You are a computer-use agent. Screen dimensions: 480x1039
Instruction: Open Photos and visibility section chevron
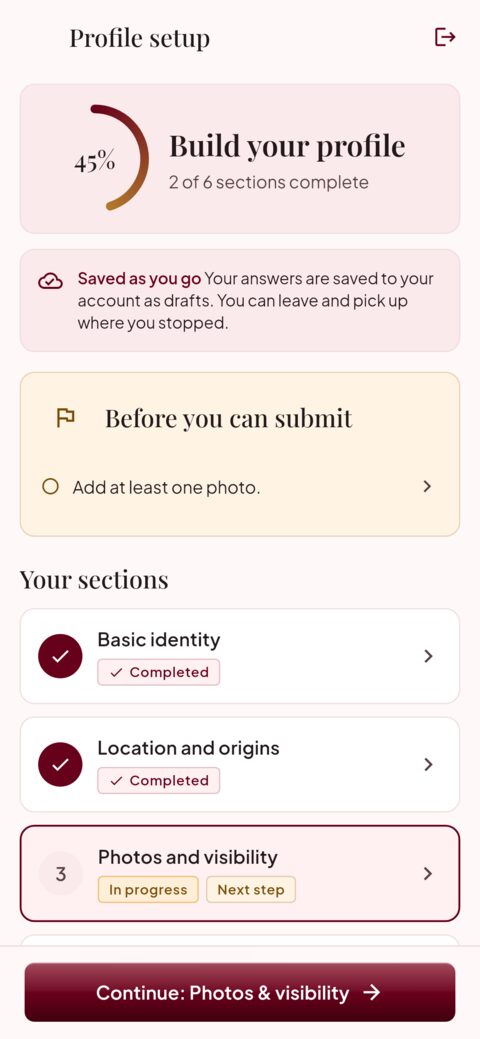click(428, 874)
